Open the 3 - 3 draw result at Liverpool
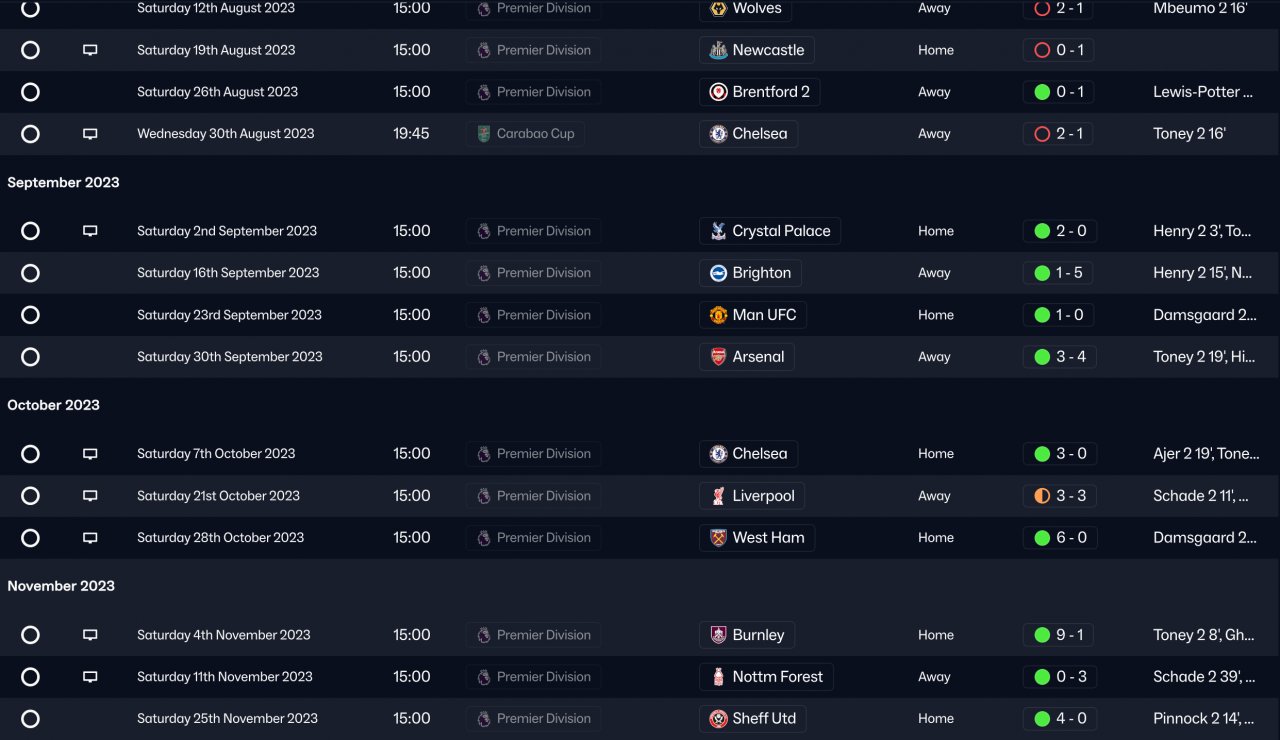This screenshot has width=1280, height=740. click(x=1070, y=496)
